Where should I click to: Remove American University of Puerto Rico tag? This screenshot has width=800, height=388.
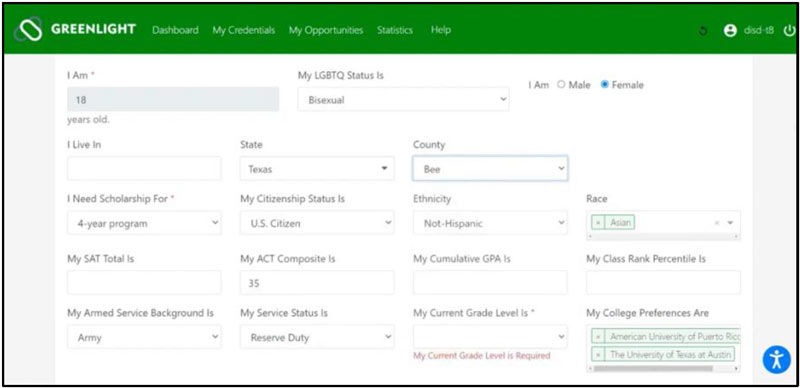pos(598,337)
